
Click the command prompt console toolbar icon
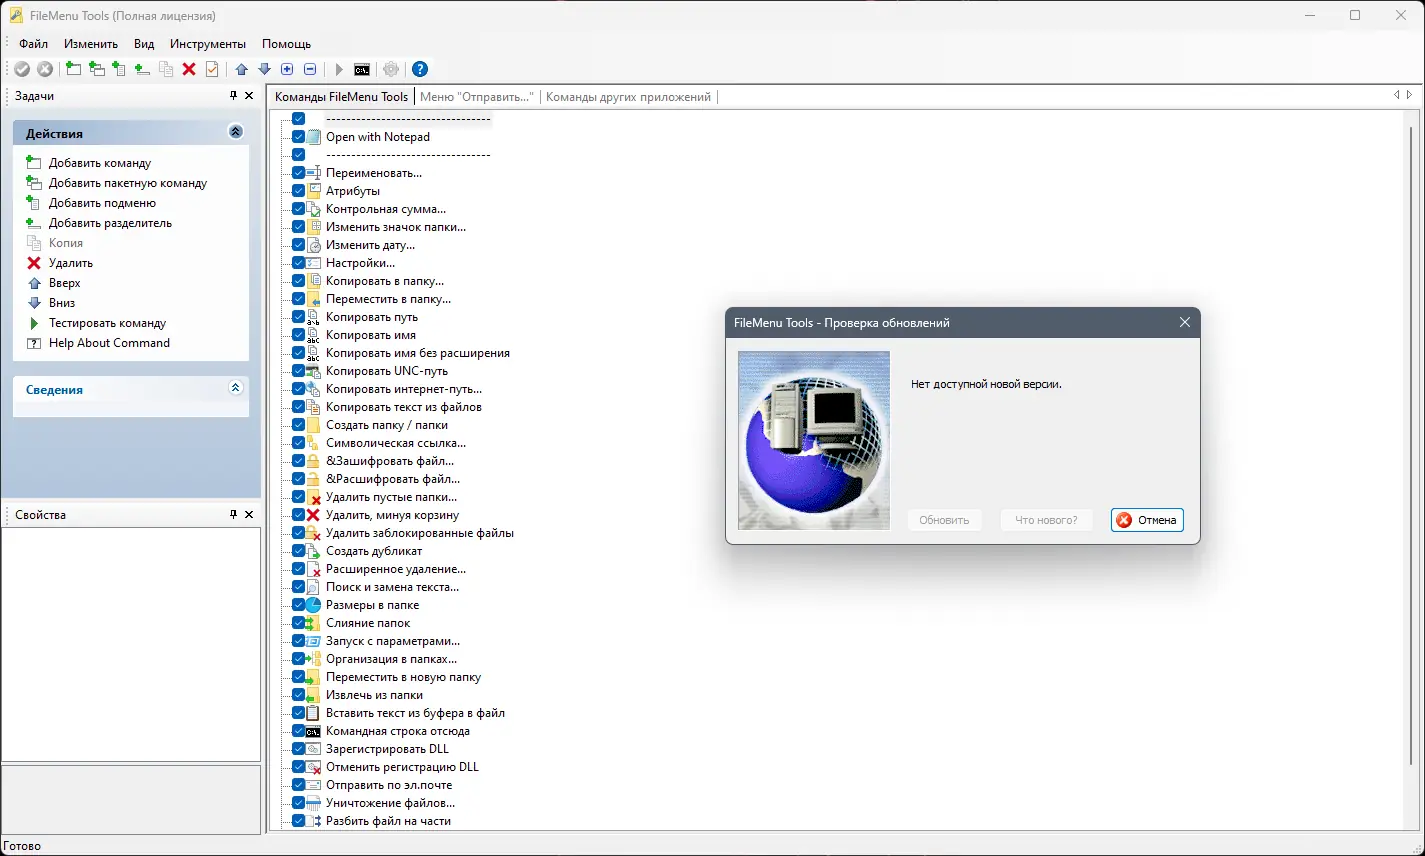(362, 69)
